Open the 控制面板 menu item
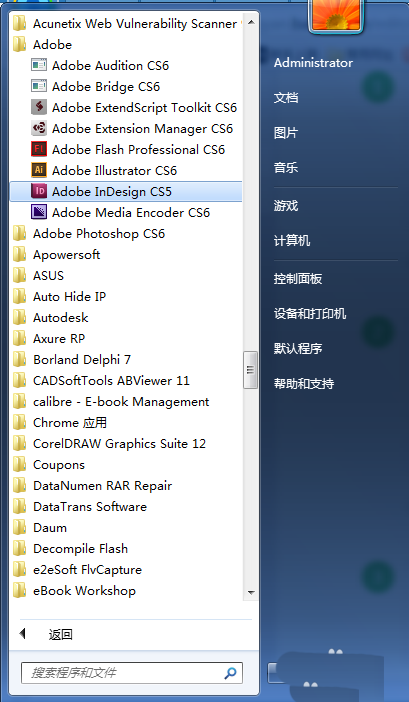Image resolution: width=409 pixels, height=702 pixels. 298,278
